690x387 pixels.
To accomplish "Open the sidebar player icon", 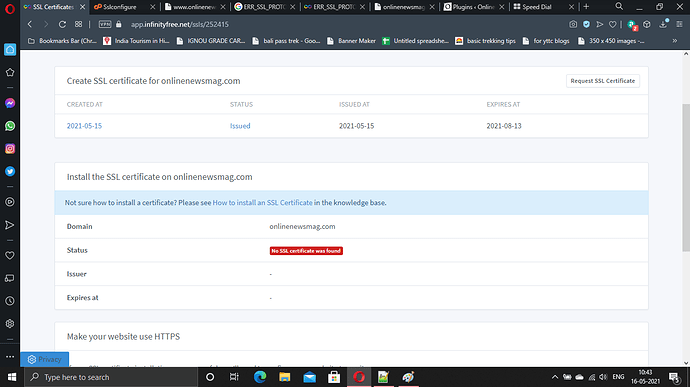I will pos(10,202).
